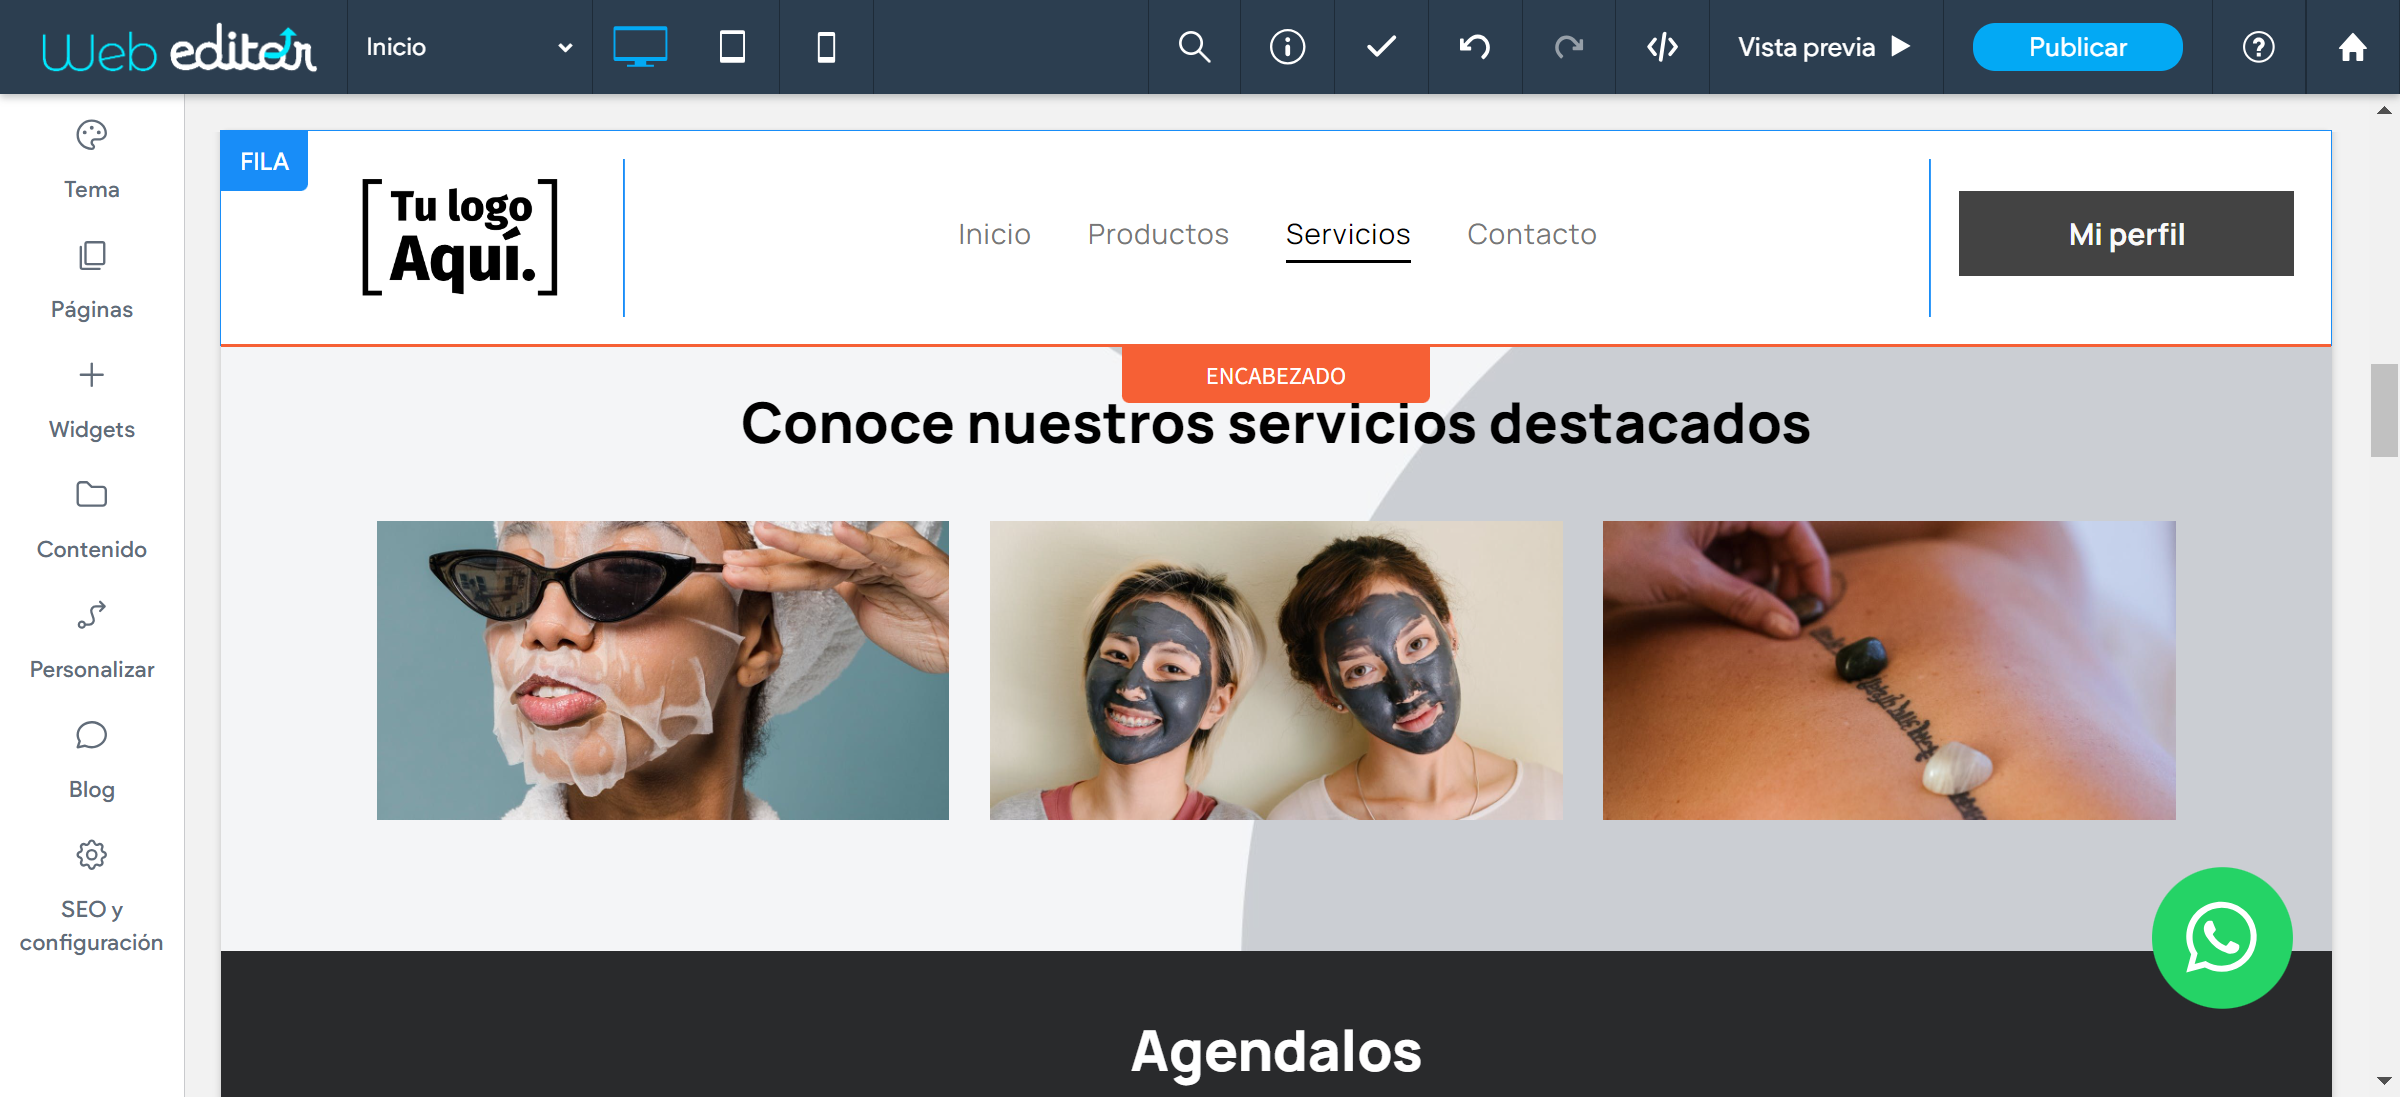Screen dimensions: 2400x1097
Task: Open the Personalizar panel
Action: coord(91,640)
